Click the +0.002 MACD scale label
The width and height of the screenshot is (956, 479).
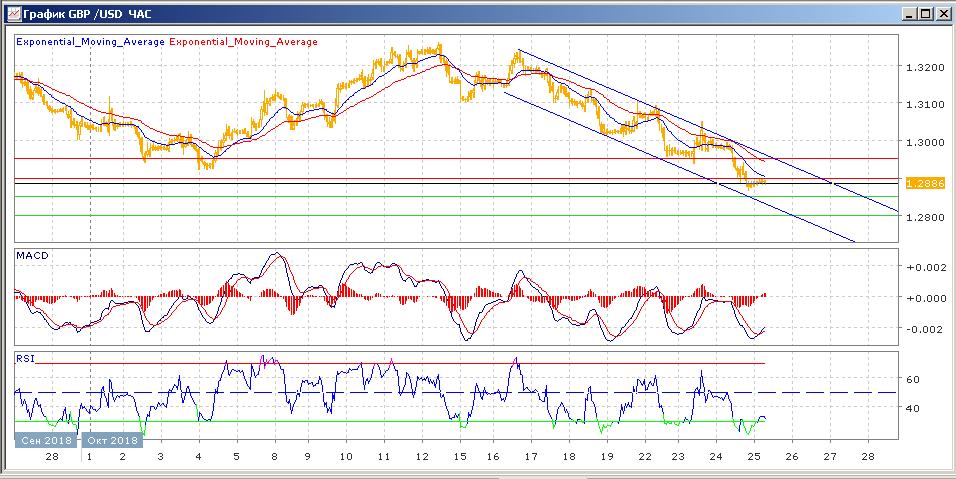(922, 267)
